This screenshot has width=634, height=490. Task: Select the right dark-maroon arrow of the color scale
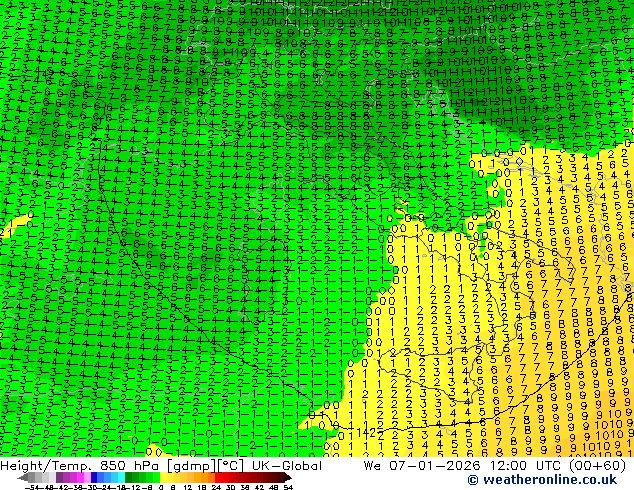pyautogui.click(x=288, y=477)
